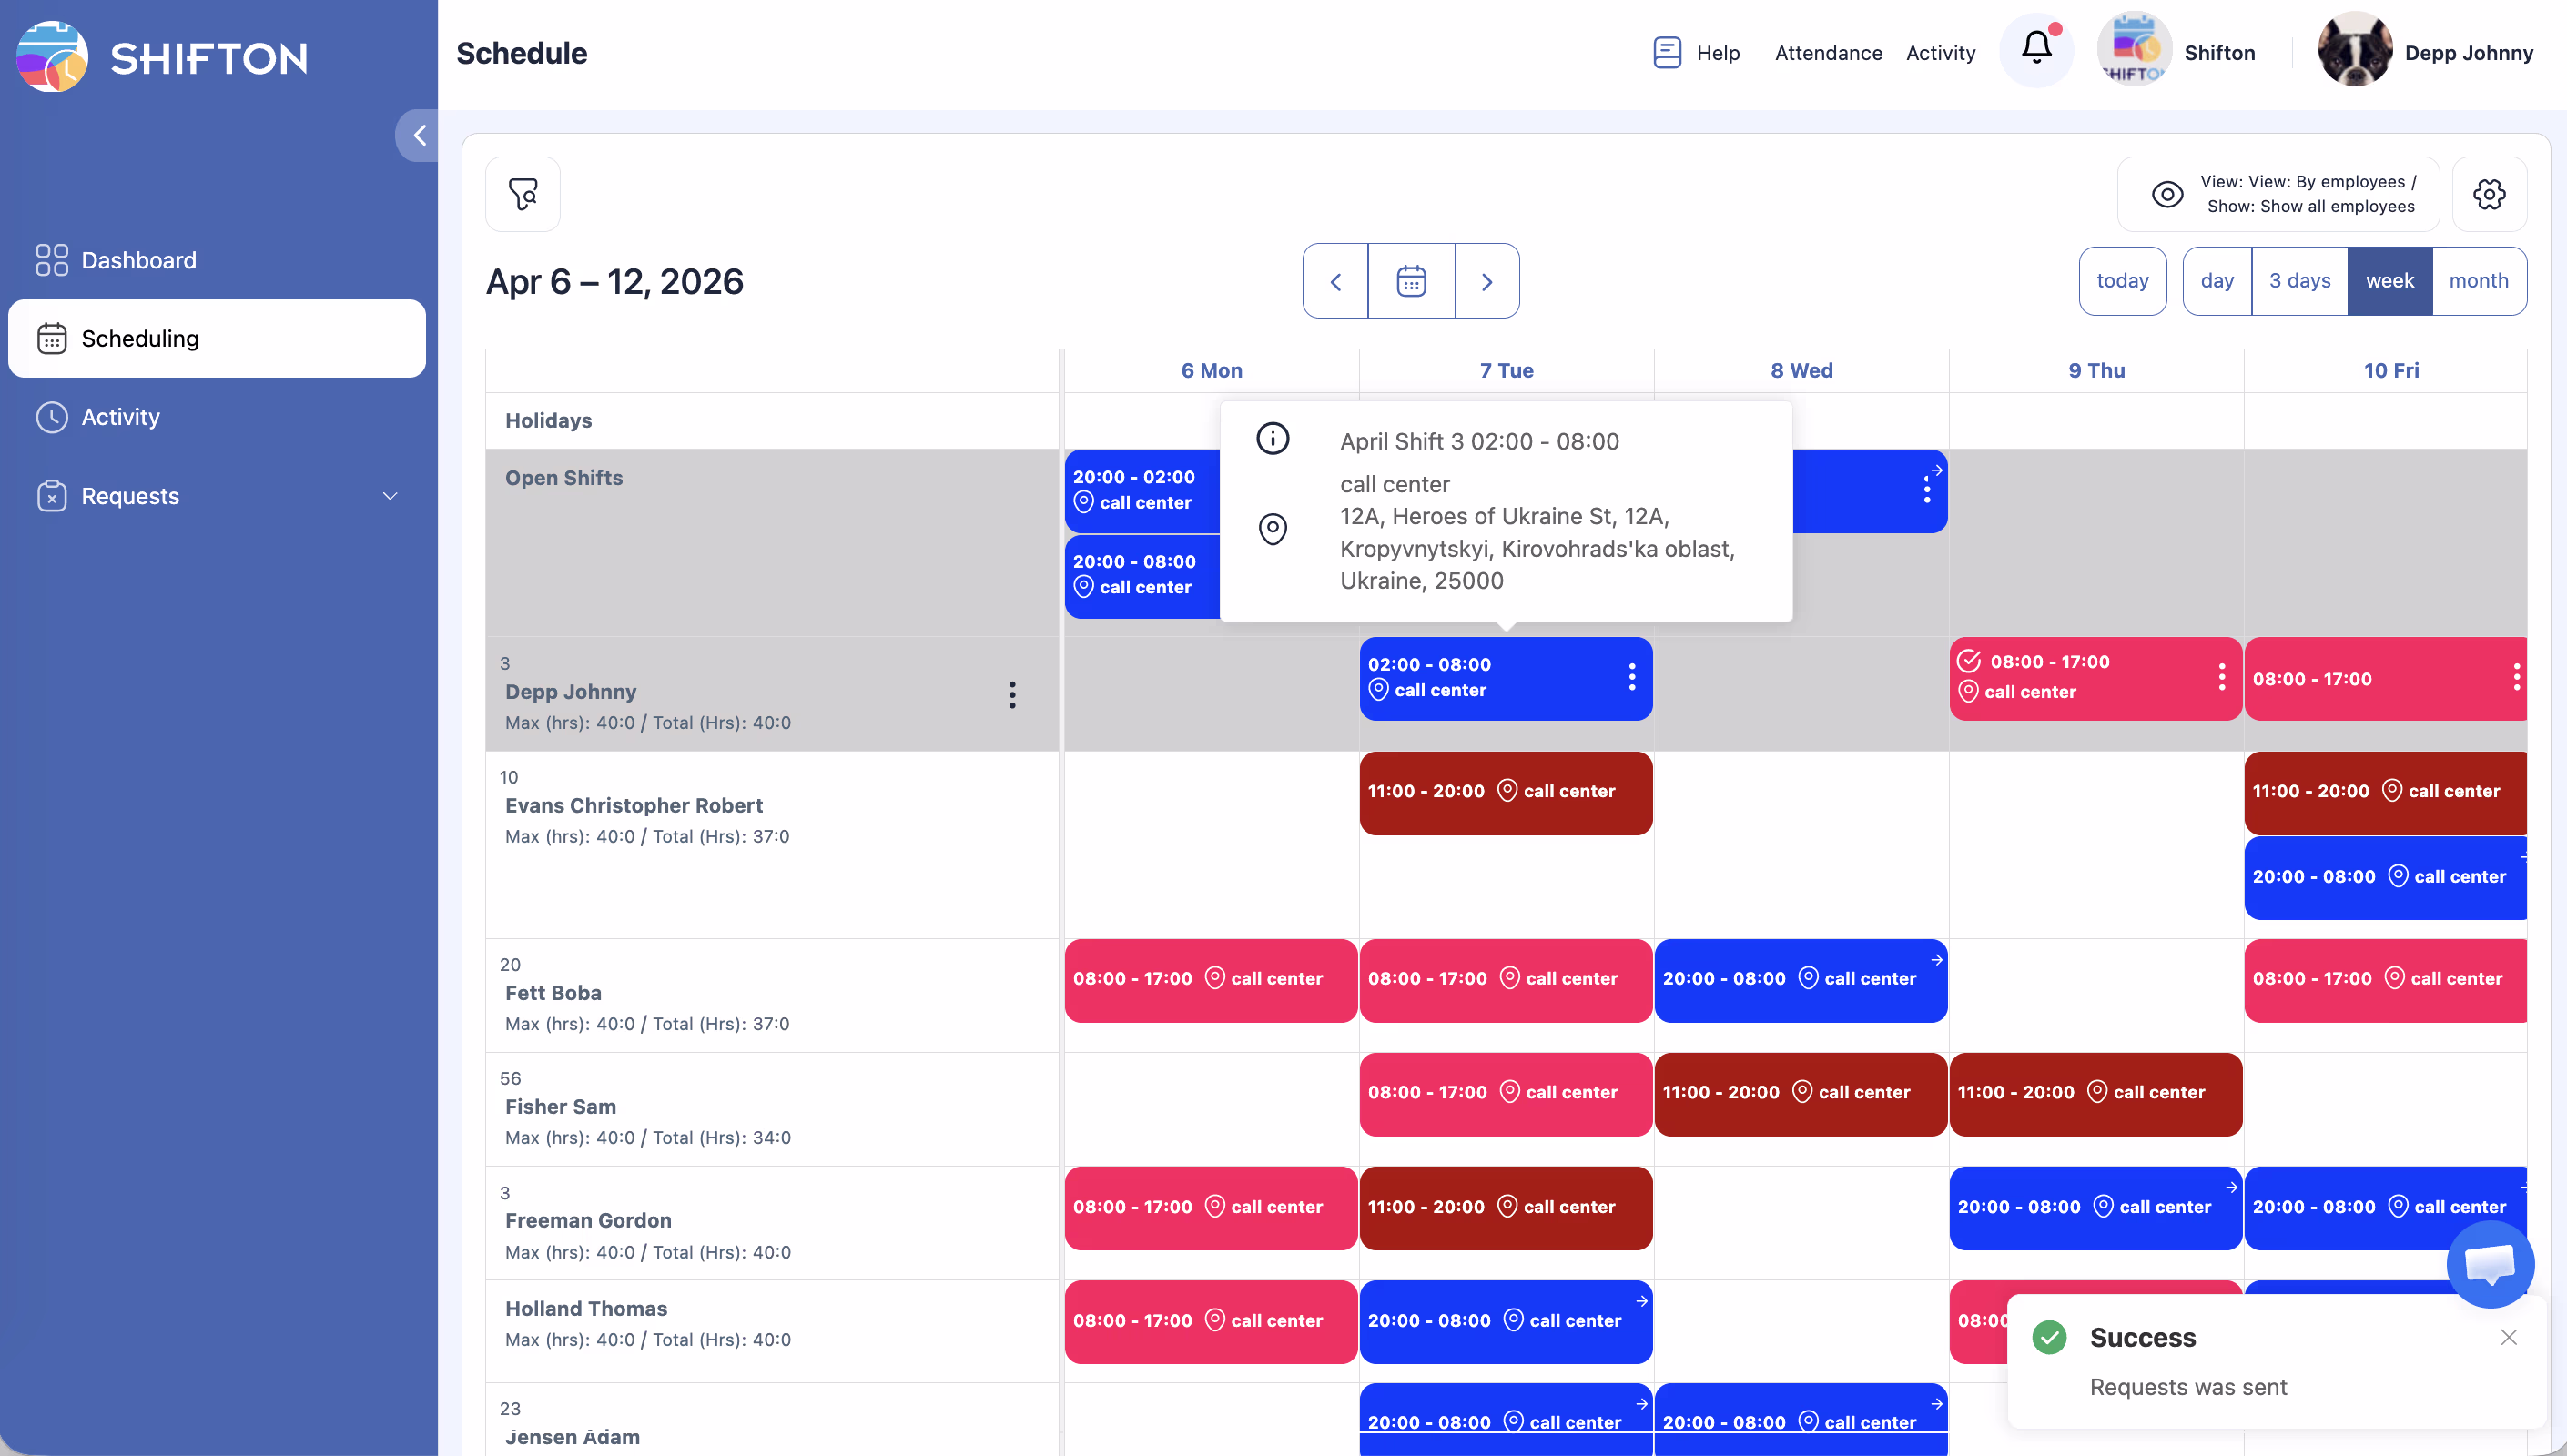2567x1456 pixels.
Task: Open Help documentation icon
Action: pyautogui.click(x=1667, y=52)
